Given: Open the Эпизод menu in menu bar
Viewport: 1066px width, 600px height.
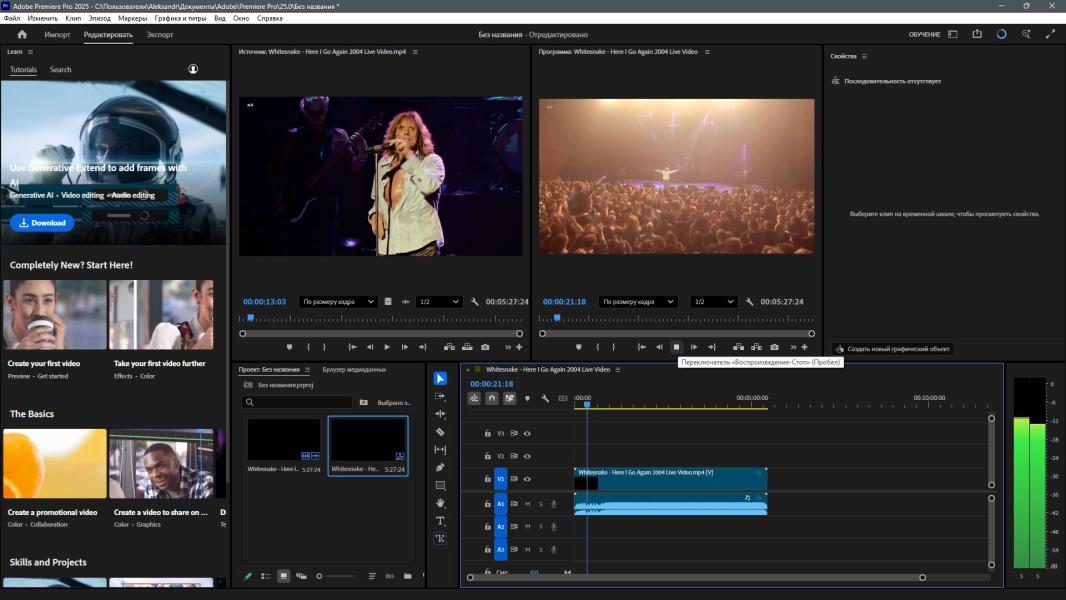Looking at the screenshot, I should tap(100, 18).
